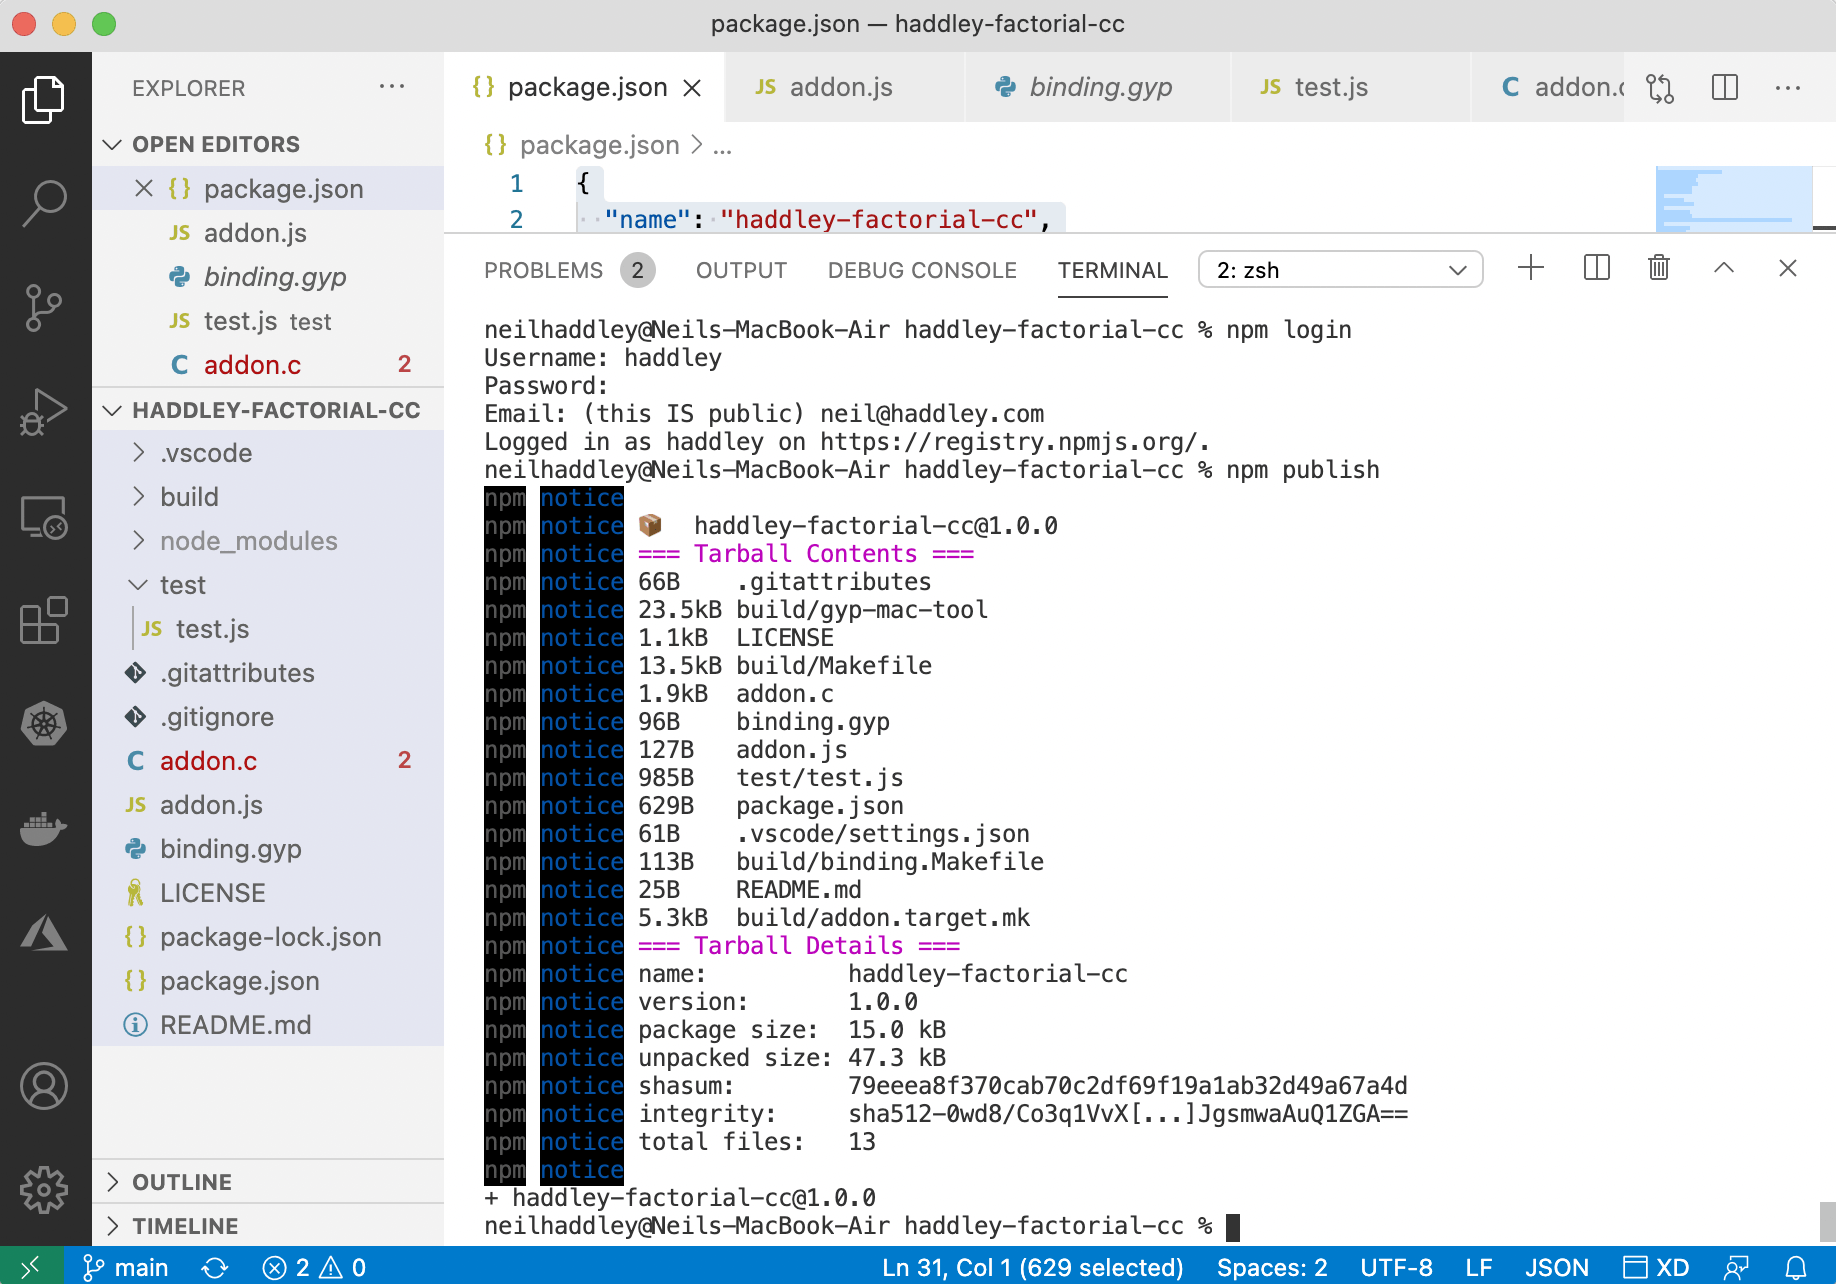This screenshot has height=1284, width=1836.
Task: Toggle split terminal pane
Action: (1596, 268)
